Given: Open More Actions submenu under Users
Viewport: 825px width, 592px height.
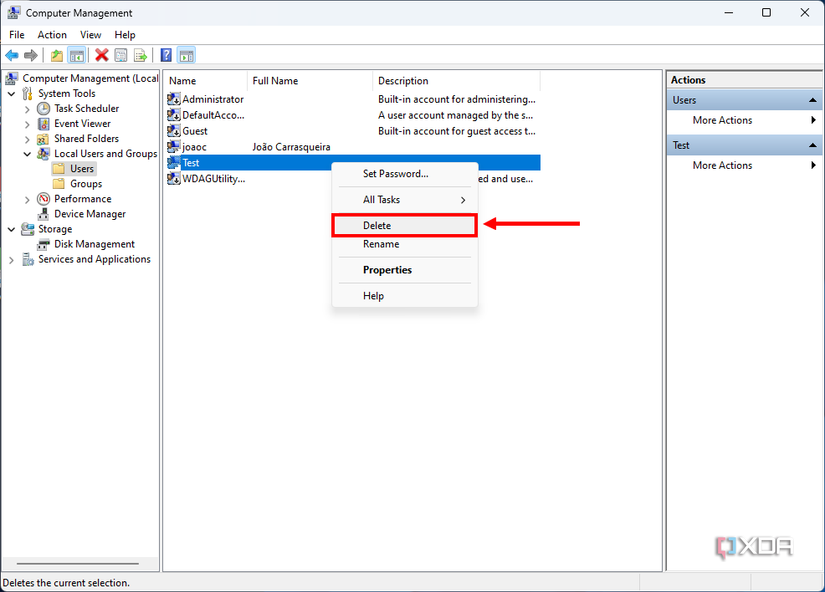Looking at the screenshot, I should point(745,120).
